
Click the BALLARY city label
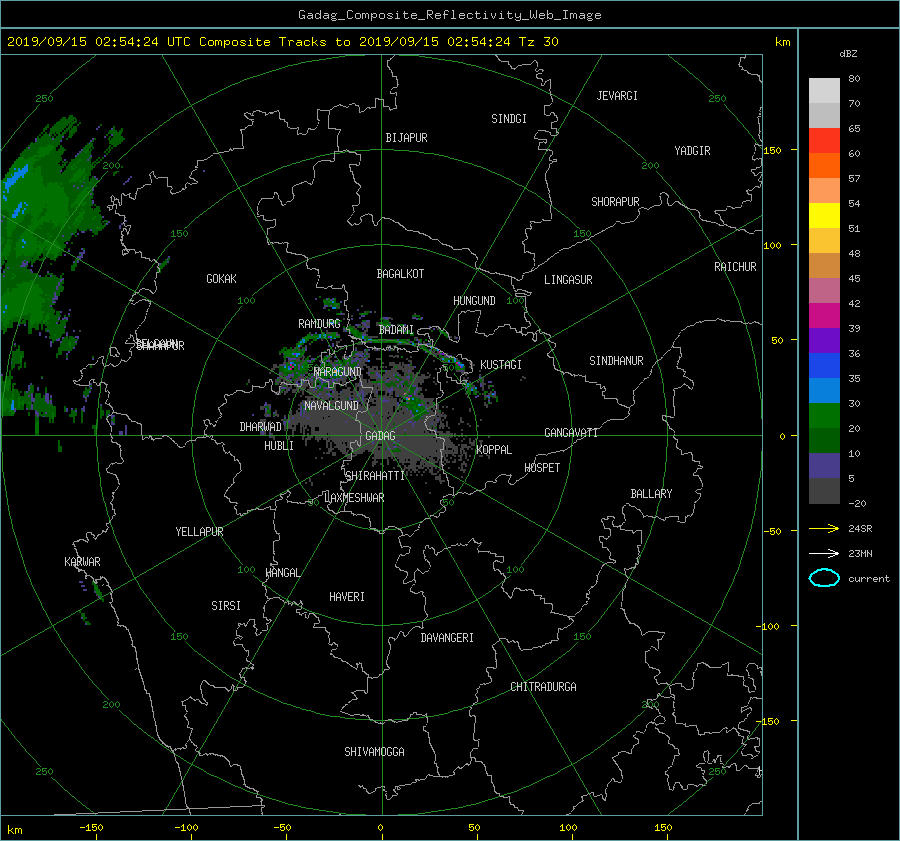[x=651, y=494]
